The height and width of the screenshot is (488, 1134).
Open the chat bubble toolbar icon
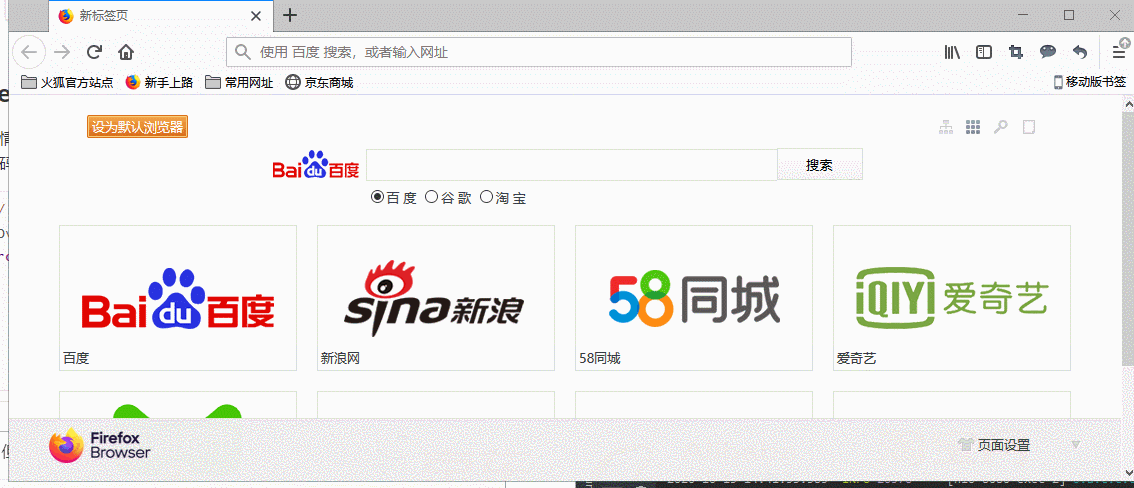1047,52
